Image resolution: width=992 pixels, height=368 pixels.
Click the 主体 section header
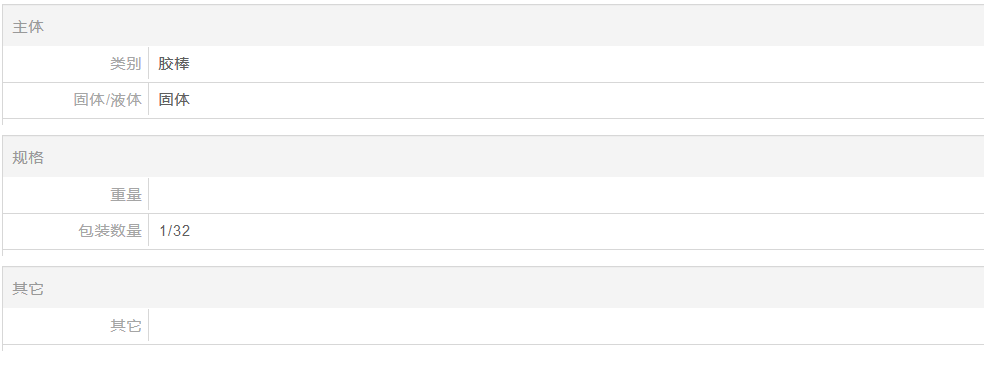point(28,27)
